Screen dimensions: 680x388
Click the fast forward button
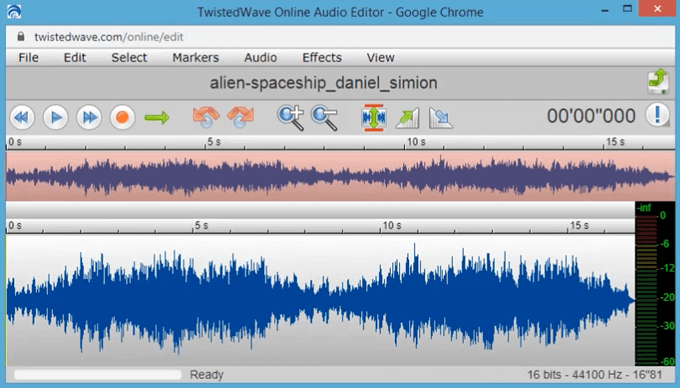(x=89, y=117)
